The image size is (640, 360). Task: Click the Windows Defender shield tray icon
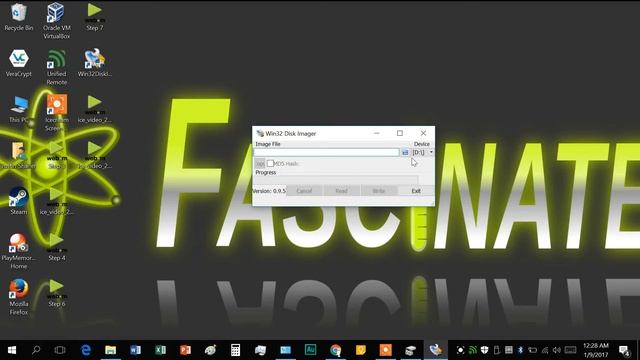(484, 350)
